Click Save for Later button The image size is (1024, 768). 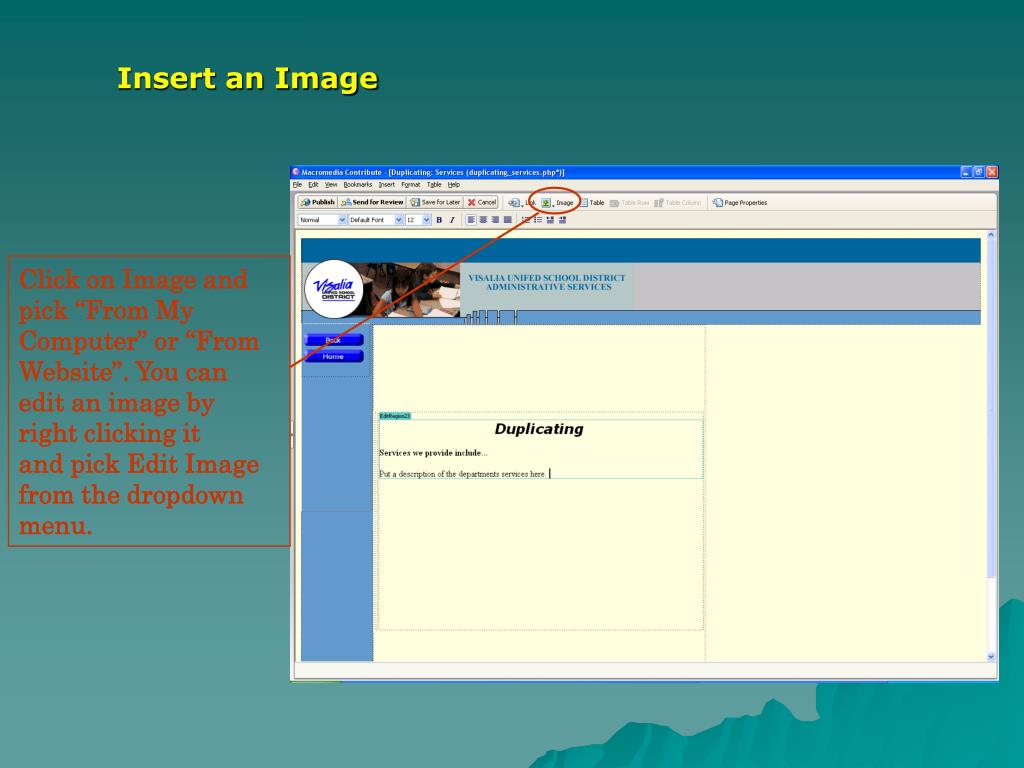coord(435,202)
